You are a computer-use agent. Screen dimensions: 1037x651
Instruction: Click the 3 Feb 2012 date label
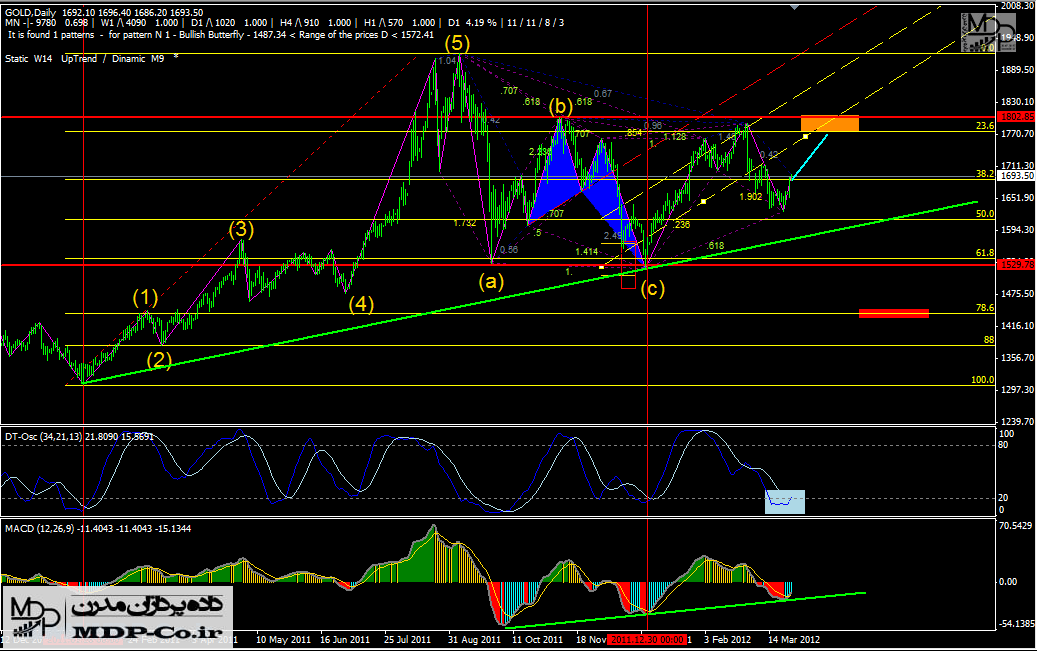coord(727,640)
